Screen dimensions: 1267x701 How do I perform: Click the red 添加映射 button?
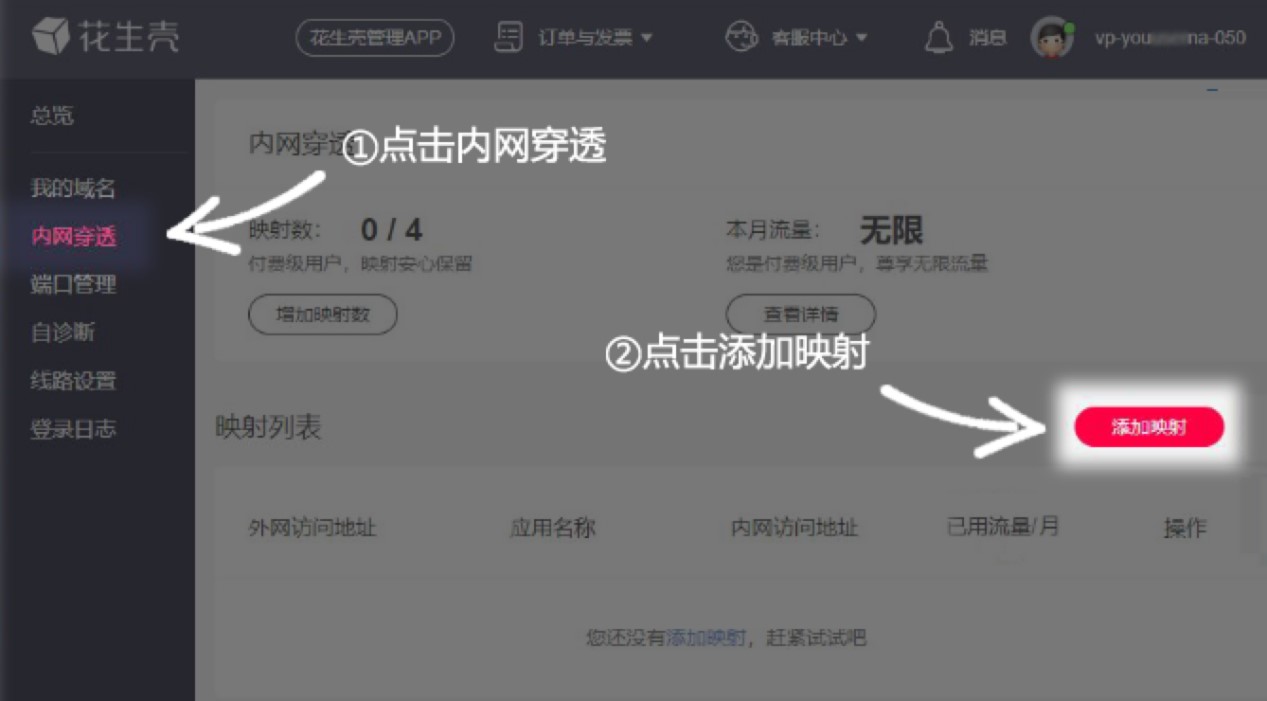pyautogui.click(x=1149, y=427)
